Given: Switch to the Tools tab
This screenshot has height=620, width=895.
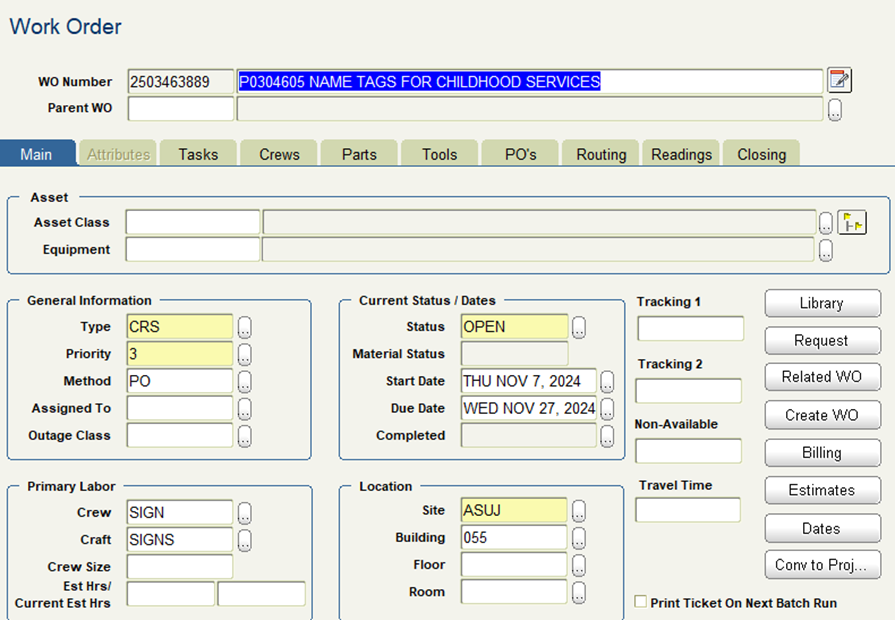Looking at the screenshot, I should (x=440, y=154).
